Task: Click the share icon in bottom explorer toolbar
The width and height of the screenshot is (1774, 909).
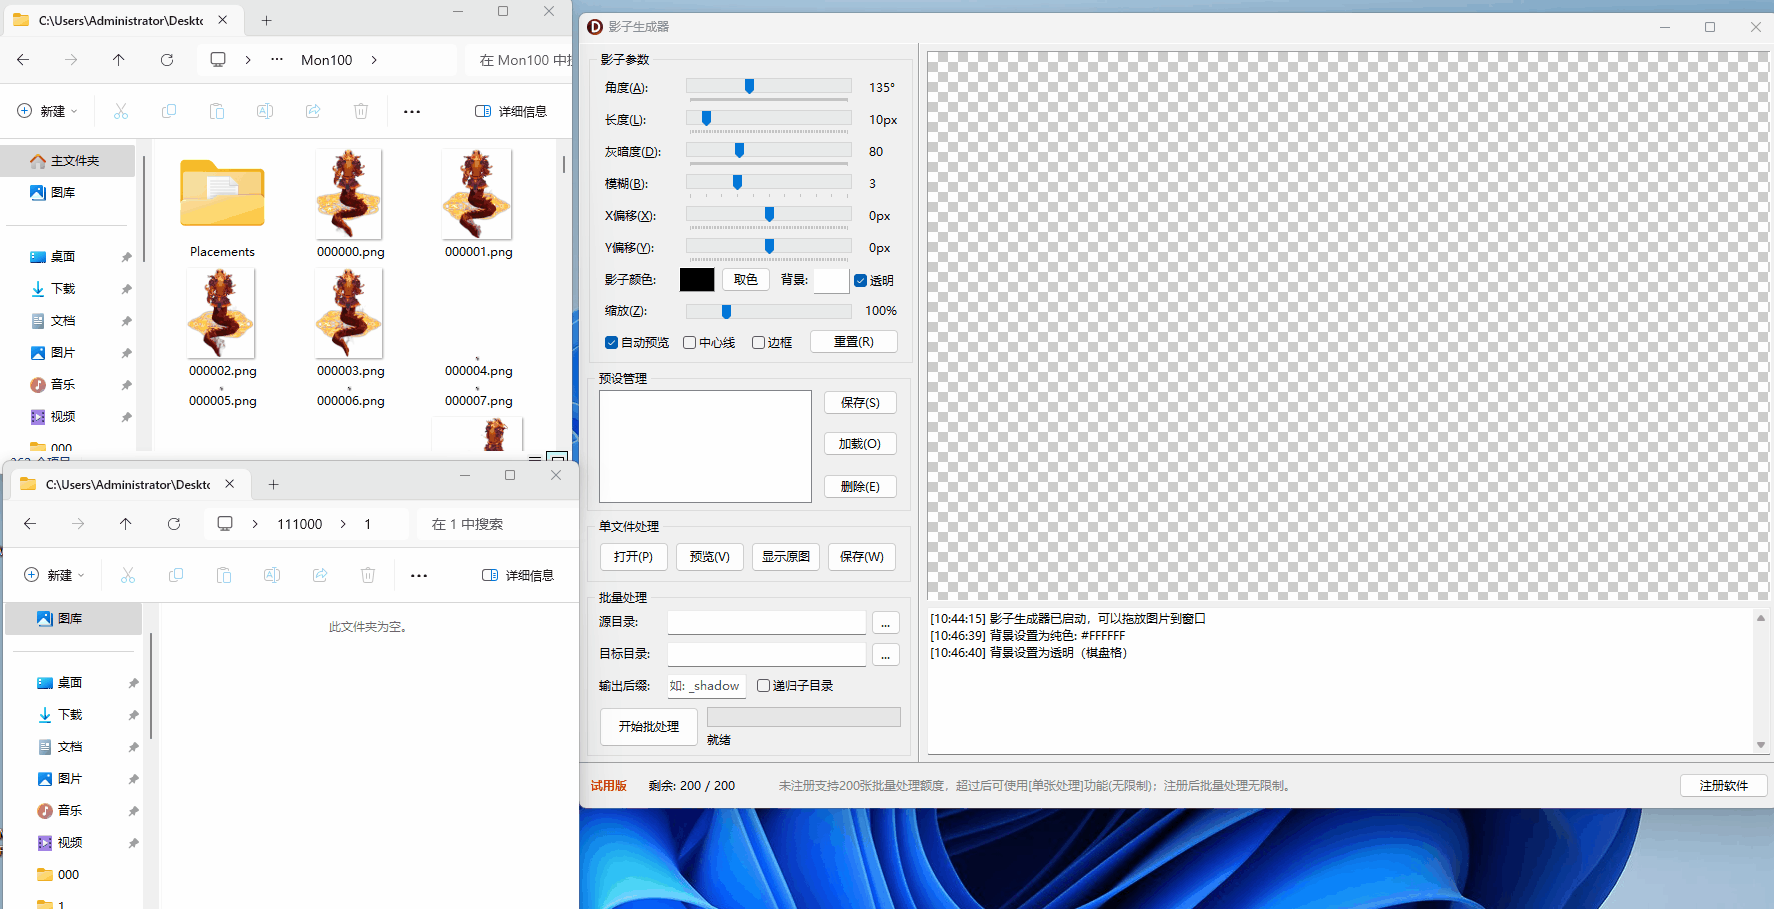Action: point(320,575)
